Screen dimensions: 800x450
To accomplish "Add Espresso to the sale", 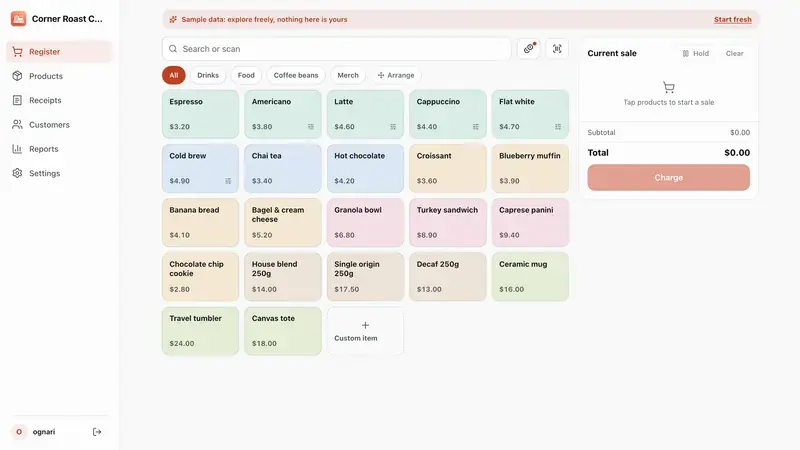I will (x=201, y=114).
